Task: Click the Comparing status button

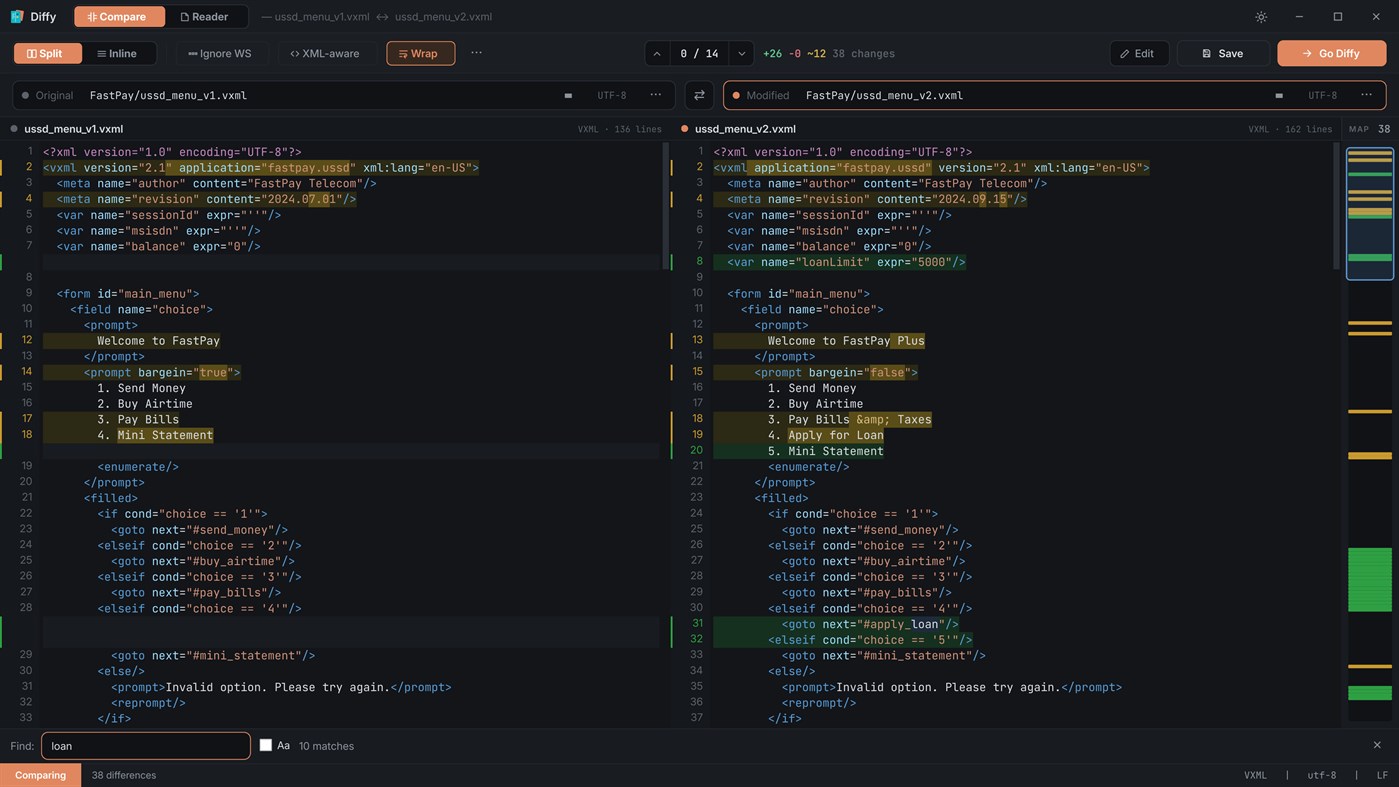Action: coord(41,775)
